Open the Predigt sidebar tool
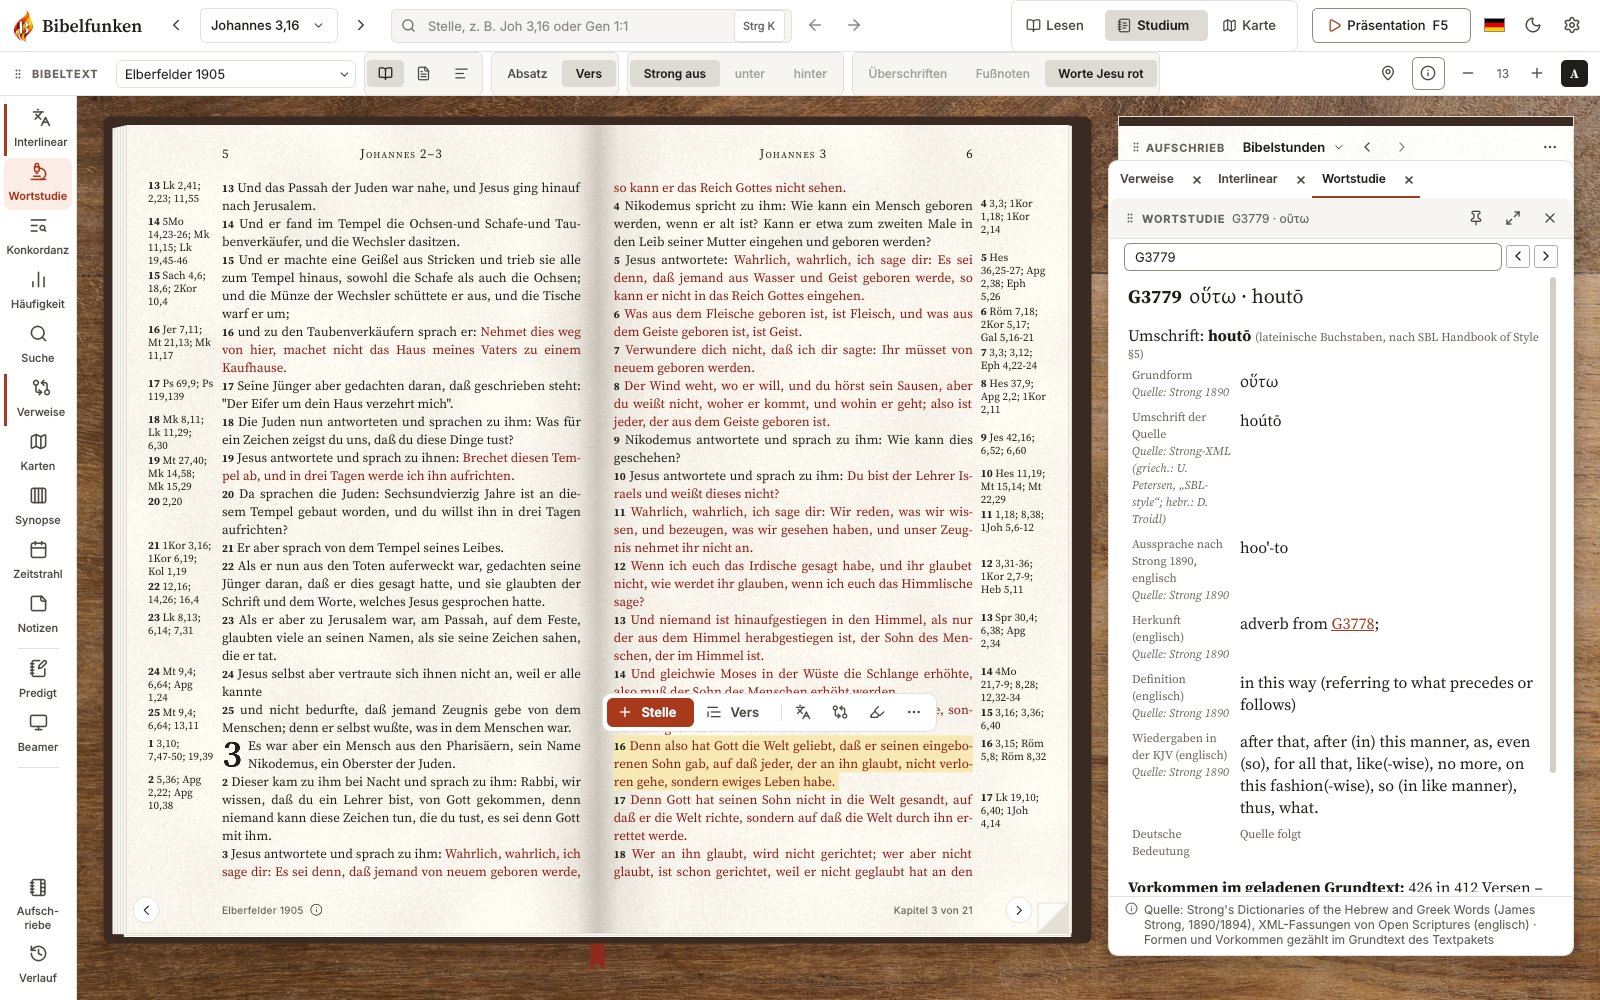The image size is (1600, 1000). tap(38, 679)
